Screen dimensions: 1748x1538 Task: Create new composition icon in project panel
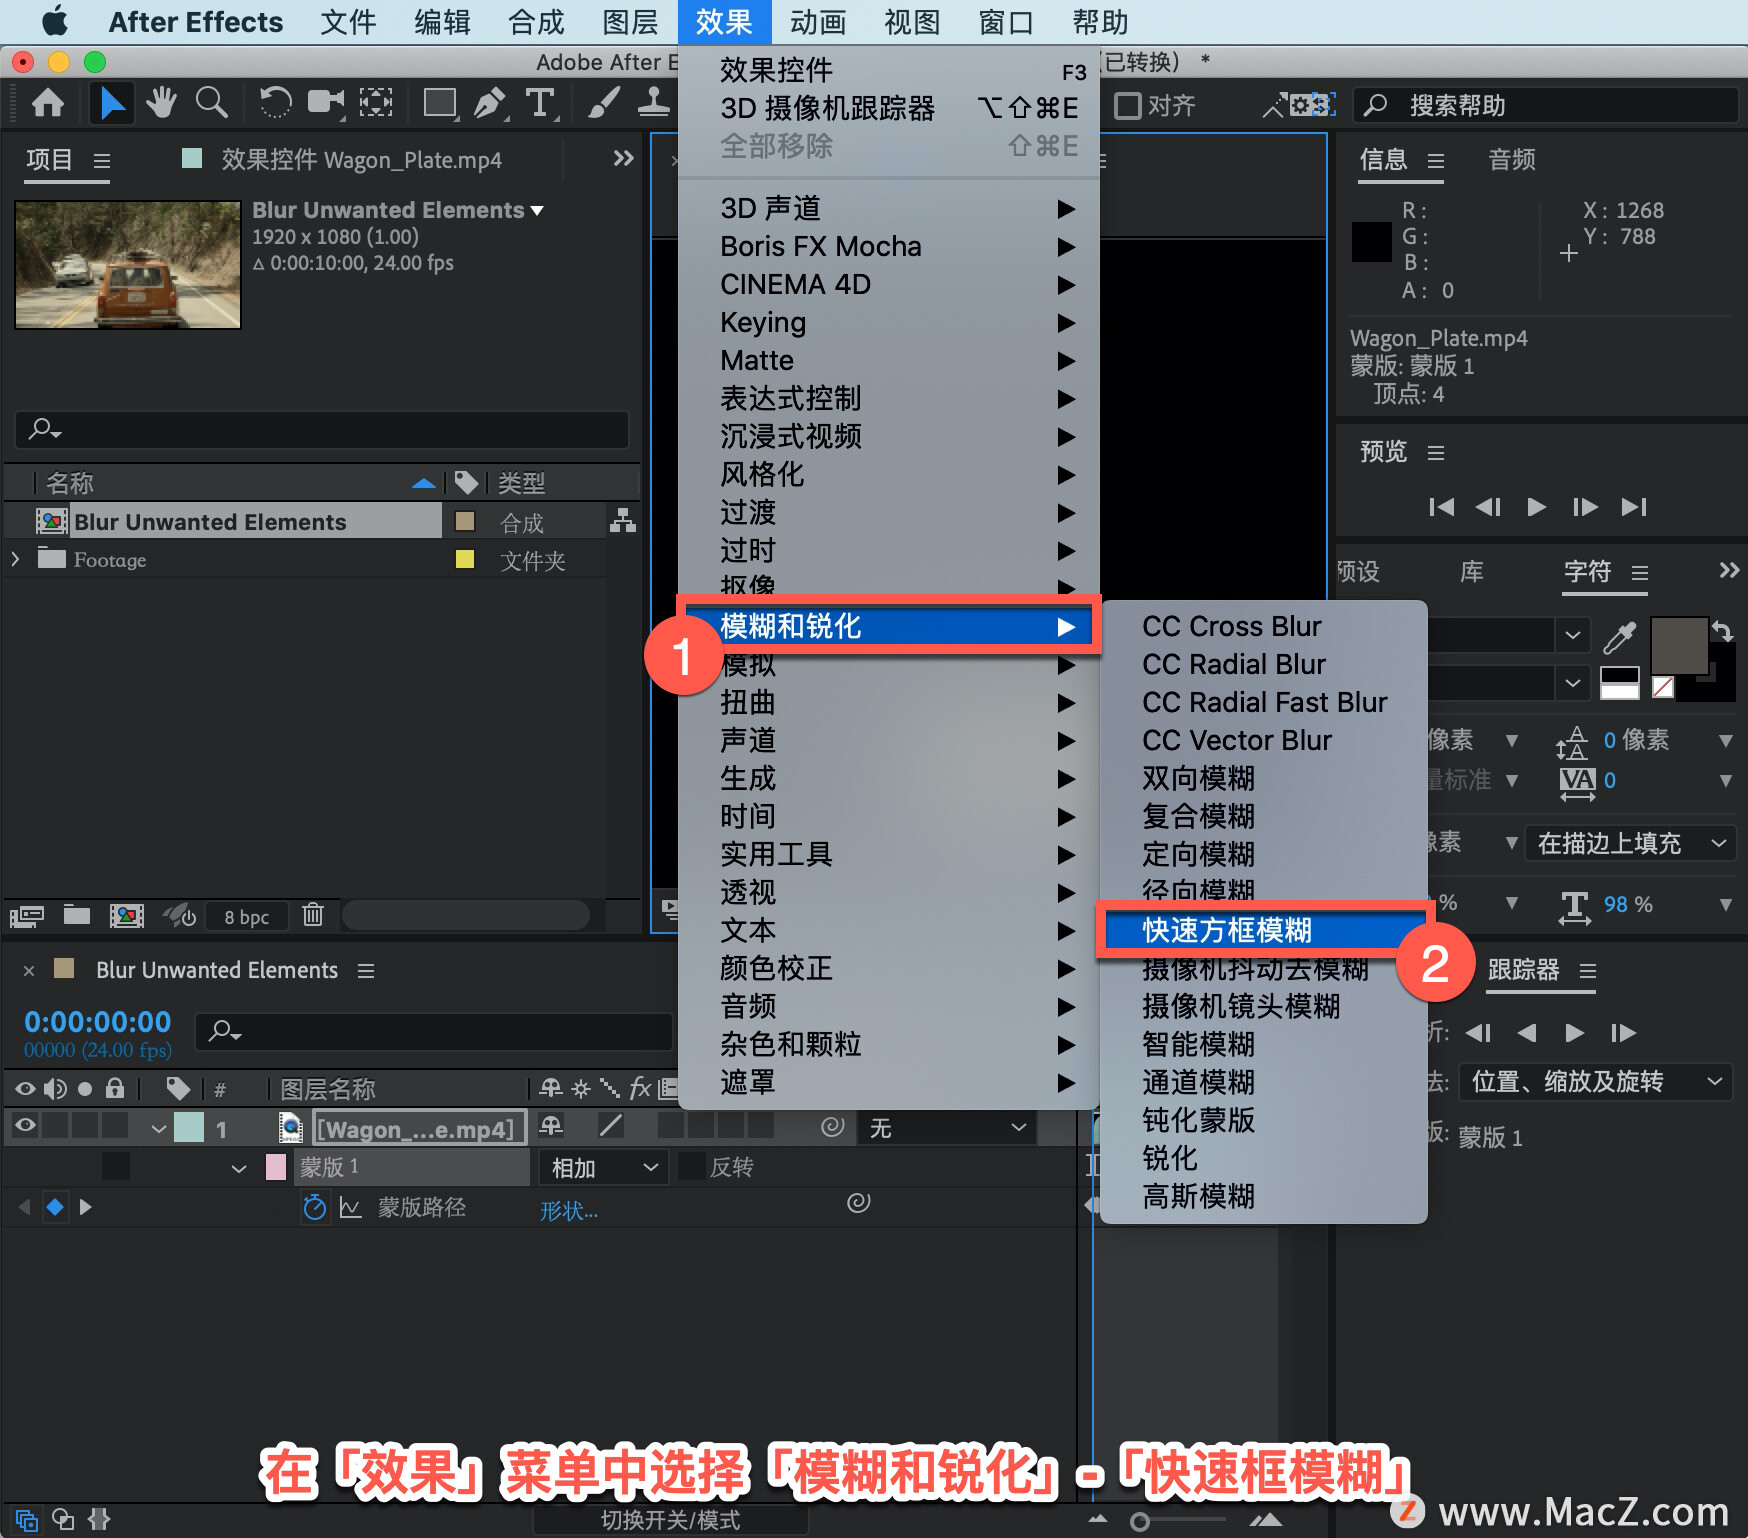coord(127,916)
